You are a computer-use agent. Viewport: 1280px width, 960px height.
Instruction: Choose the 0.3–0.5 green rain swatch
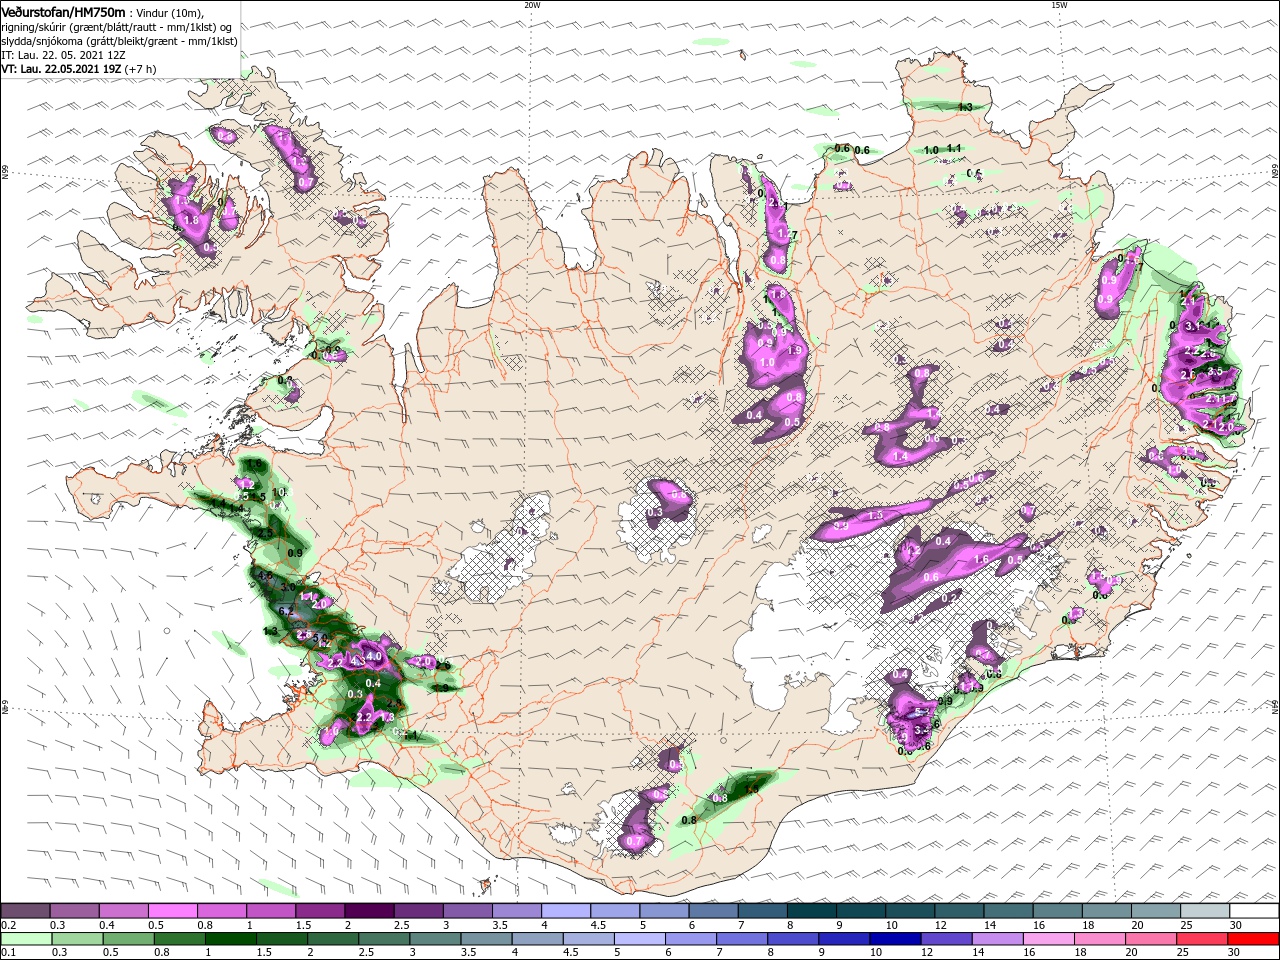[x=76, y=939]
